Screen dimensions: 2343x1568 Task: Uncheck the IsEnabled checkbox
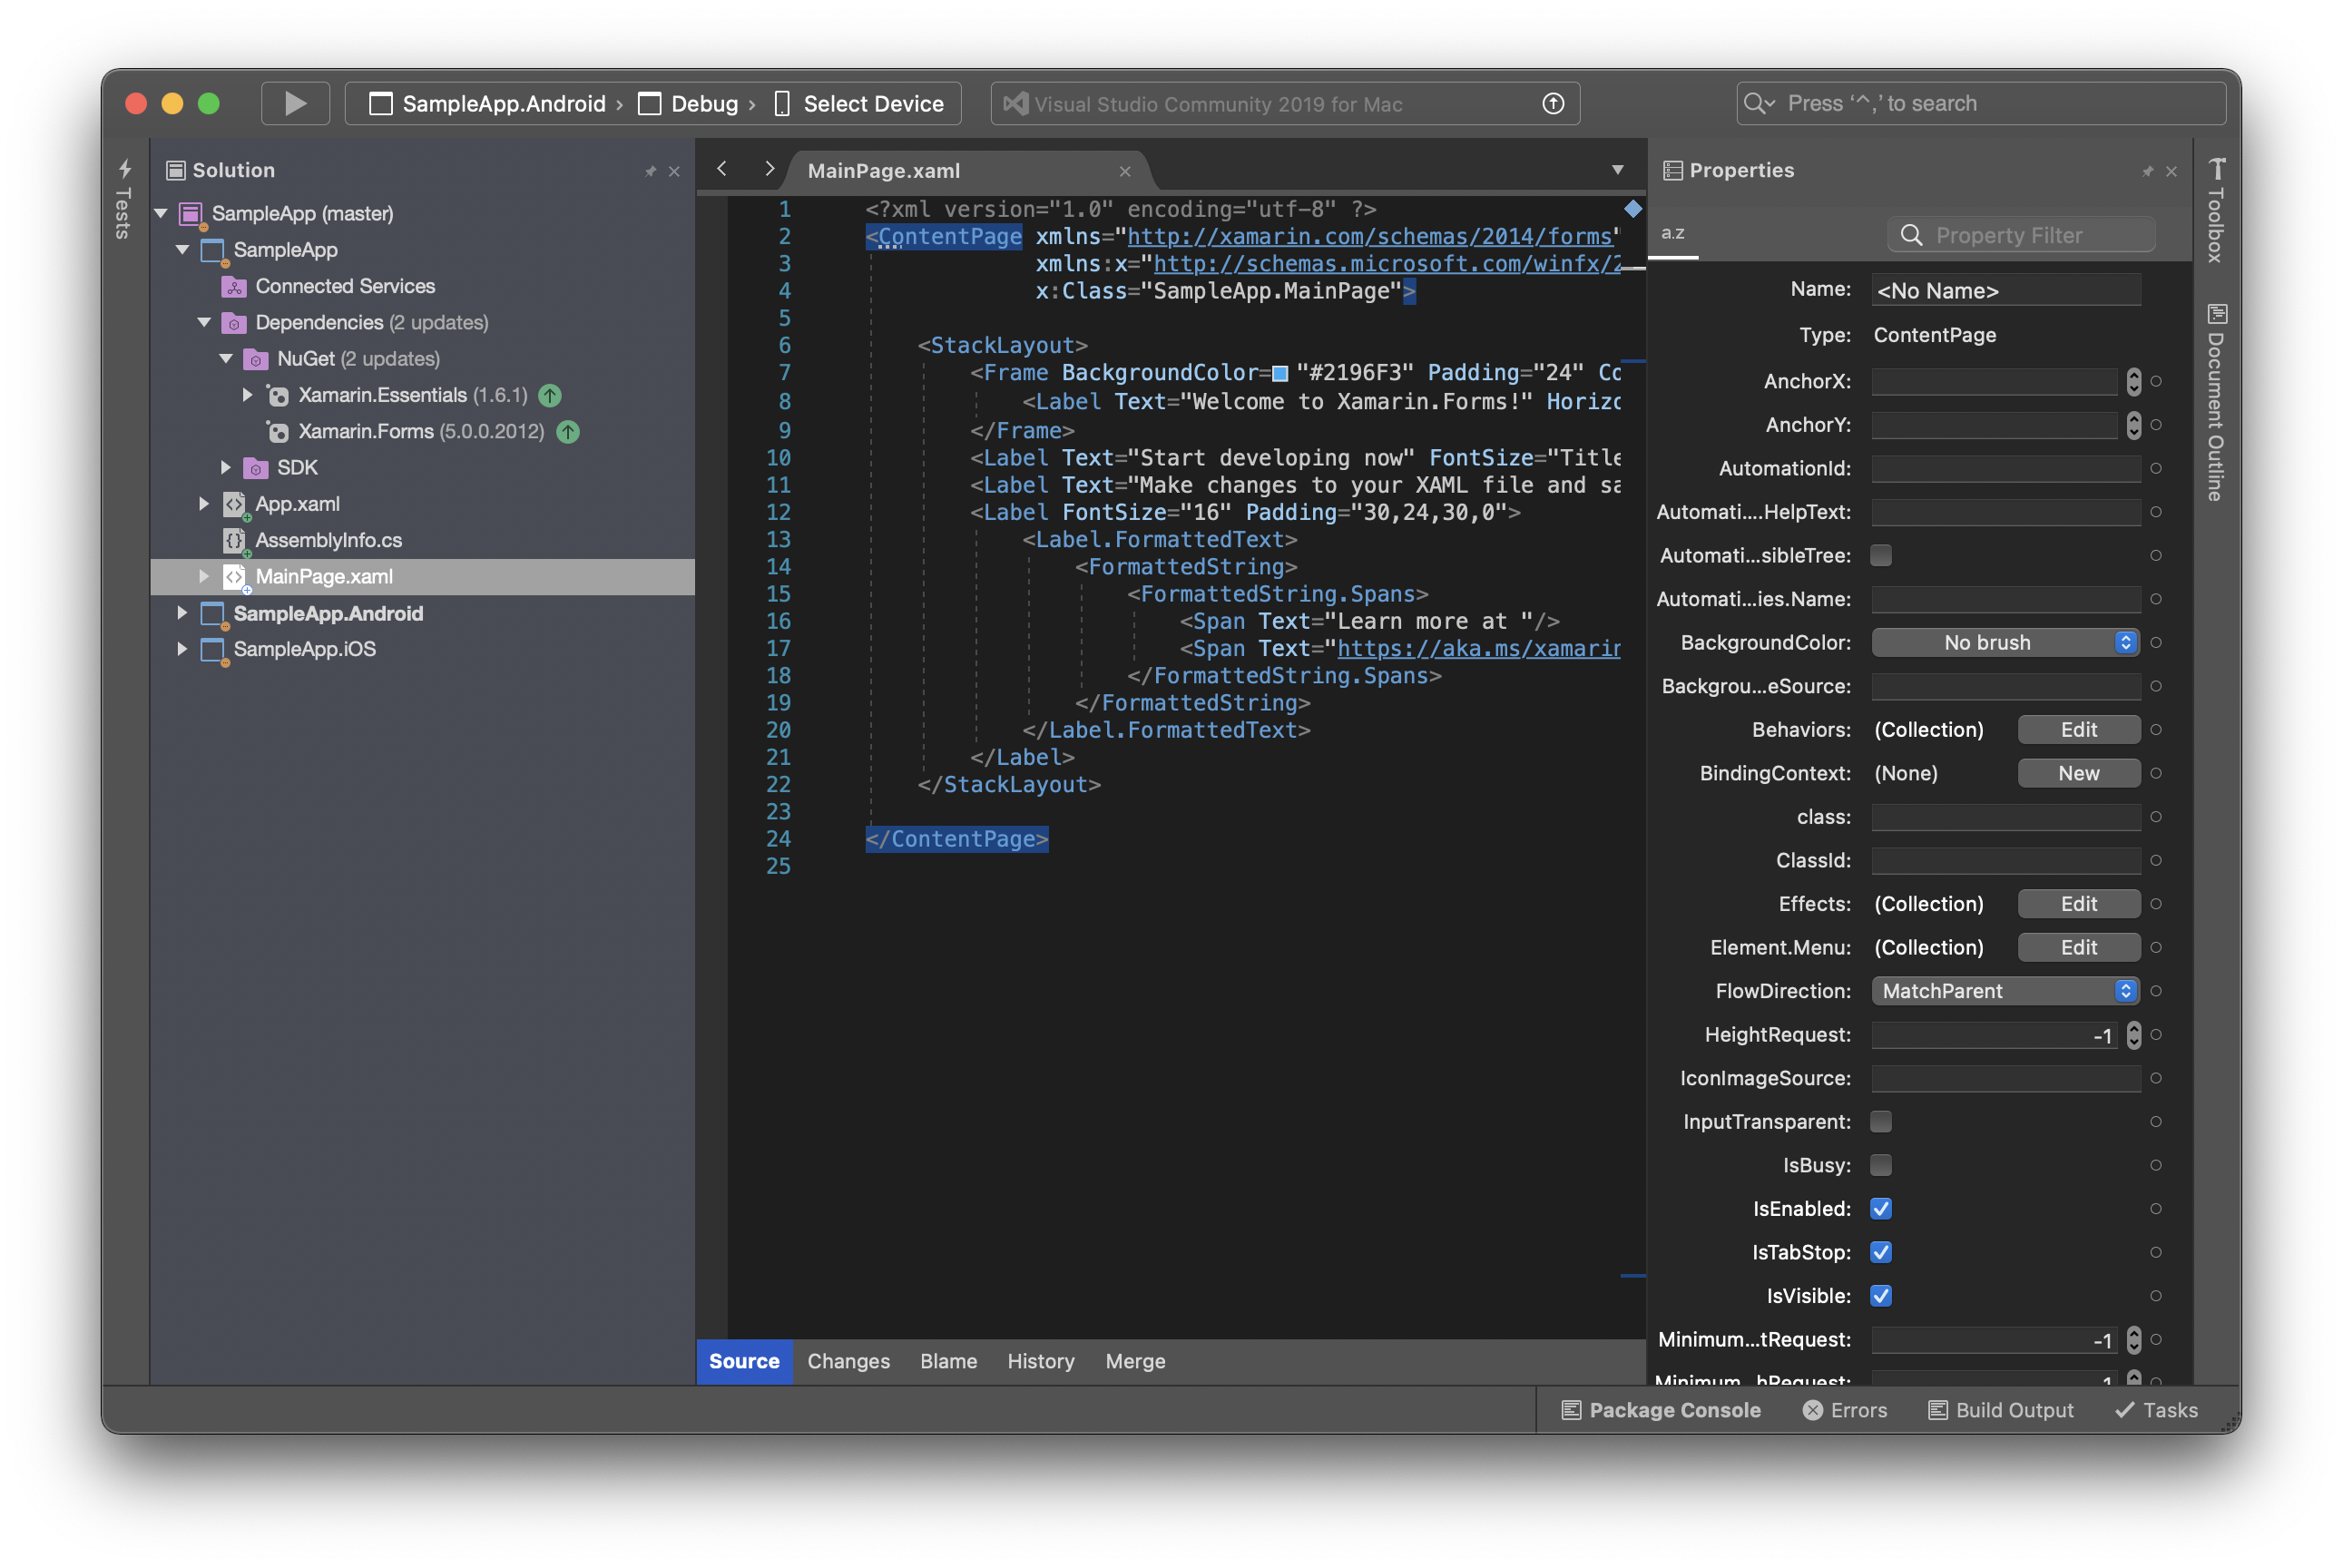pos(1881,1209)
